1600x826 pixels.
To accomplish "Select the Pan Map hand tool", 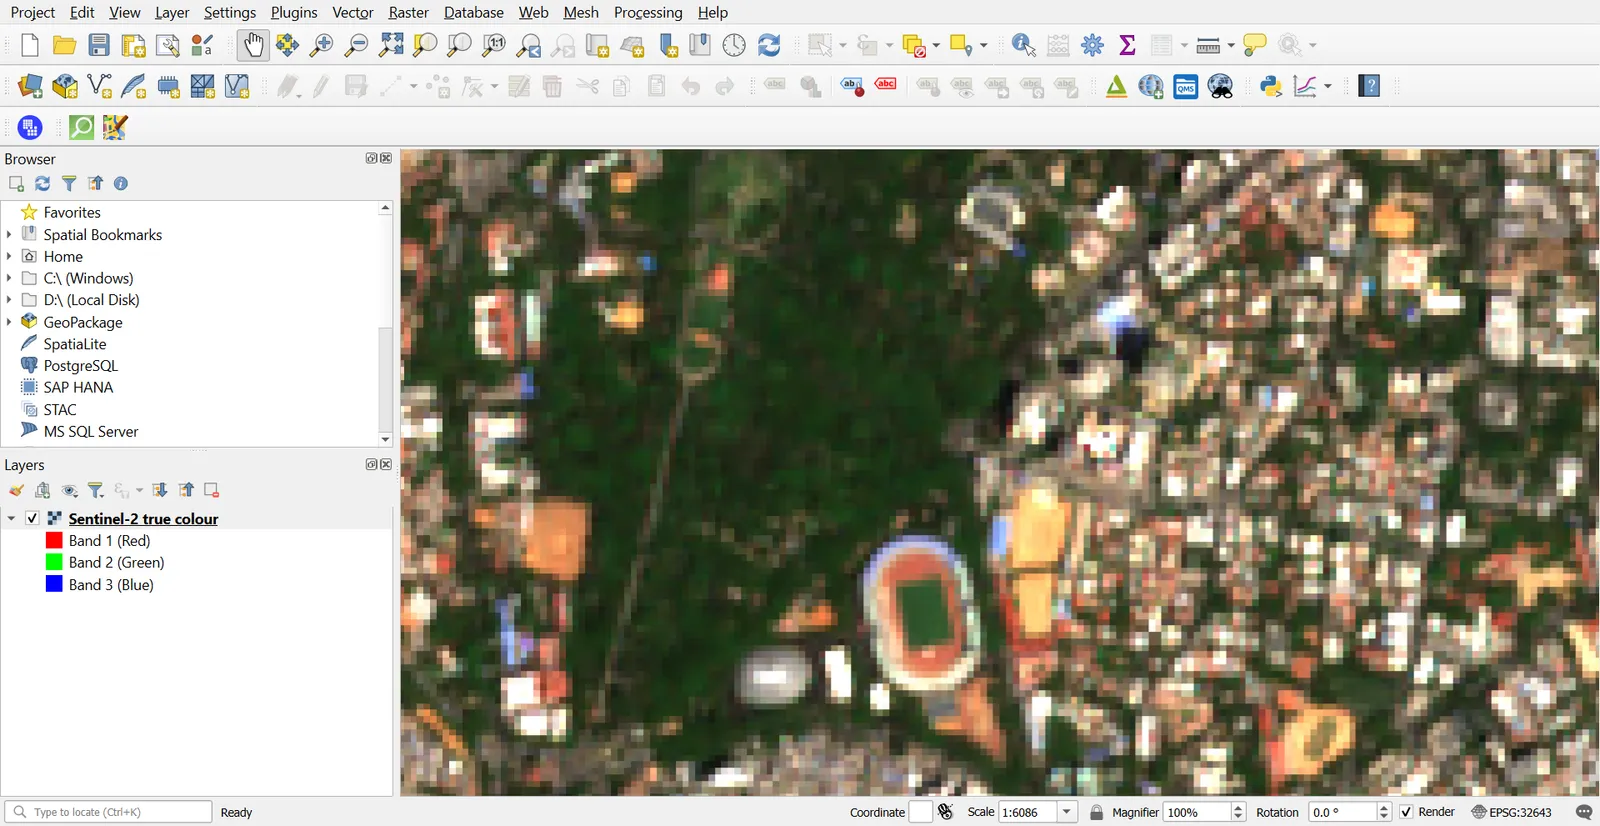I will coord(254,45).
